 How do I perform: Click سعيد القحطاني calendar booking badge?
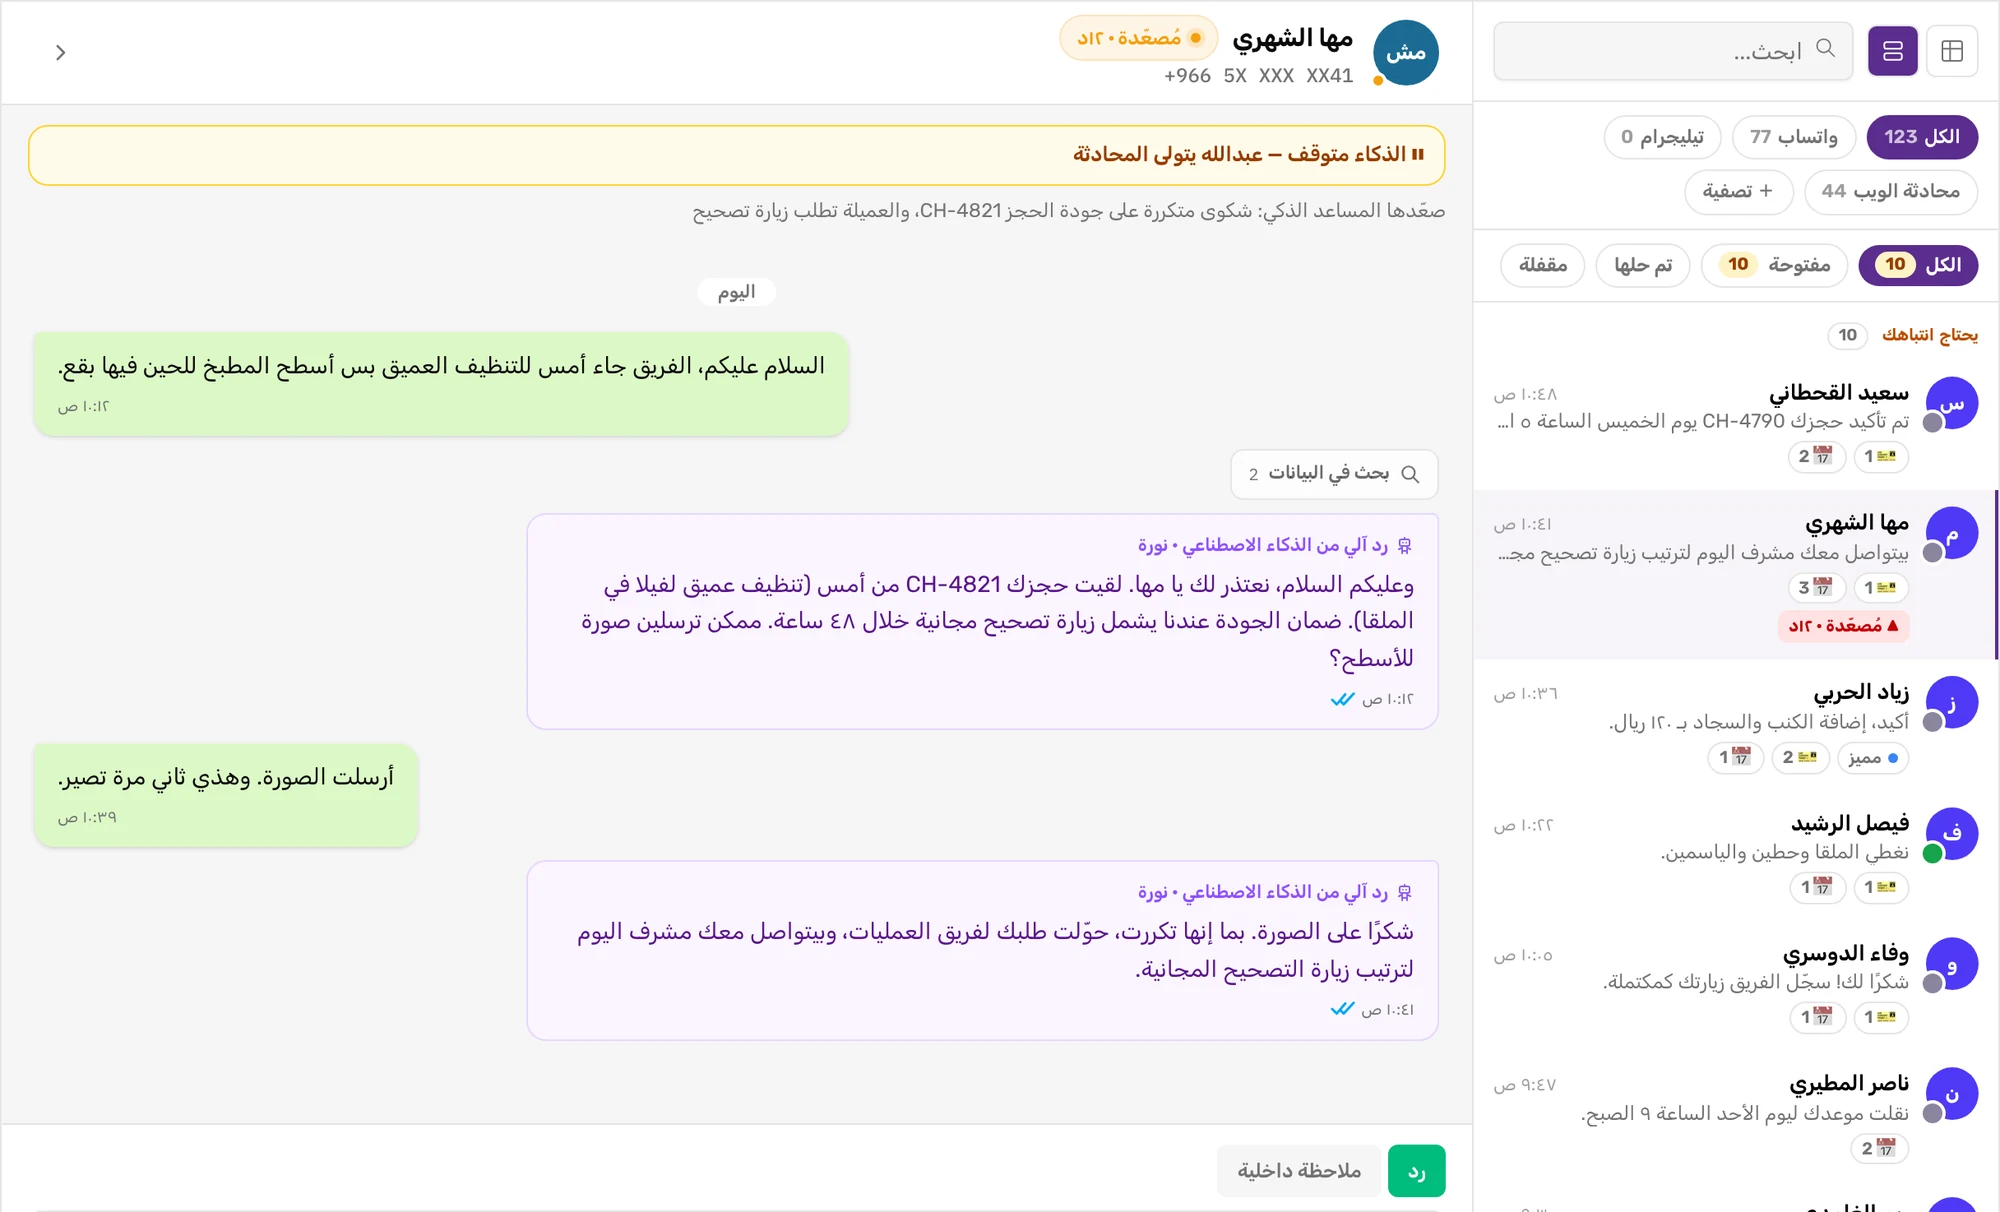point(1815,456)
